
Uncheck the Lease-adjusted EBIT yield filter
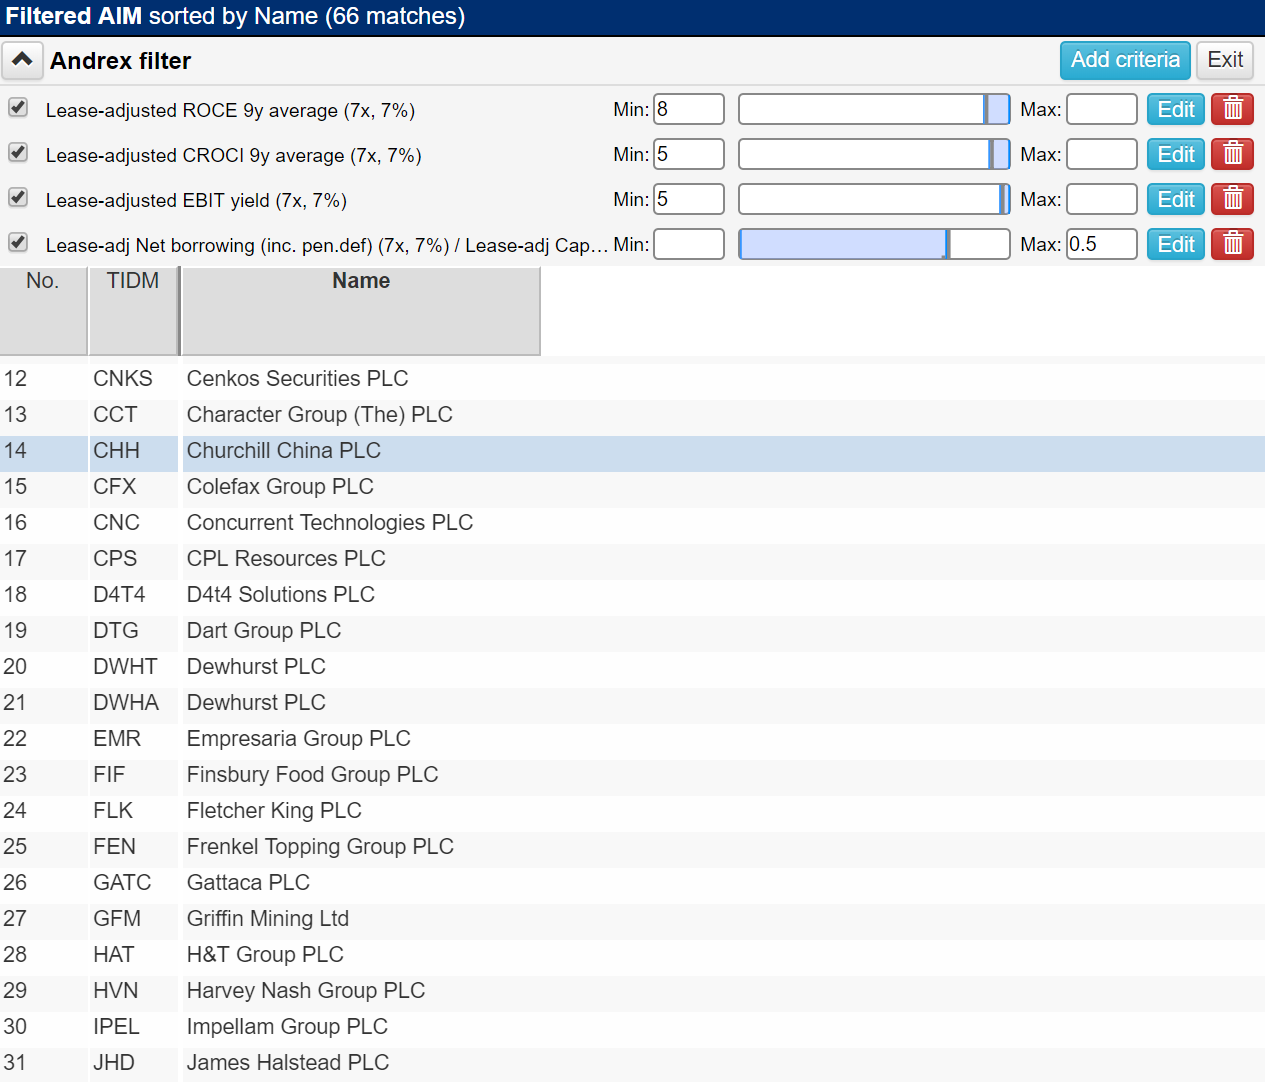18,197
